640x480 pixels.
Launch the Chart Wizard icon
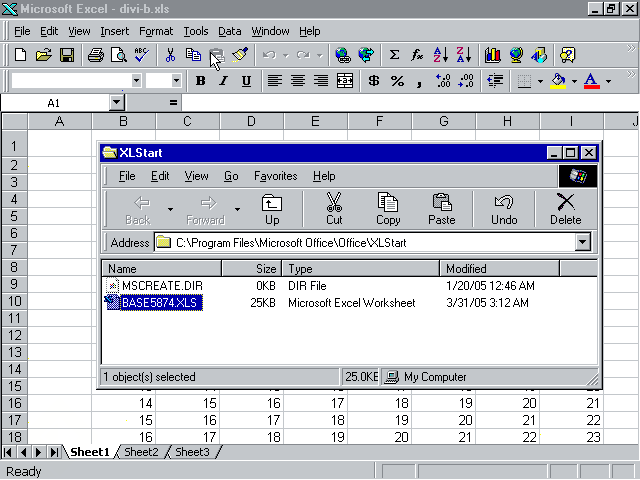click(493, 55)
